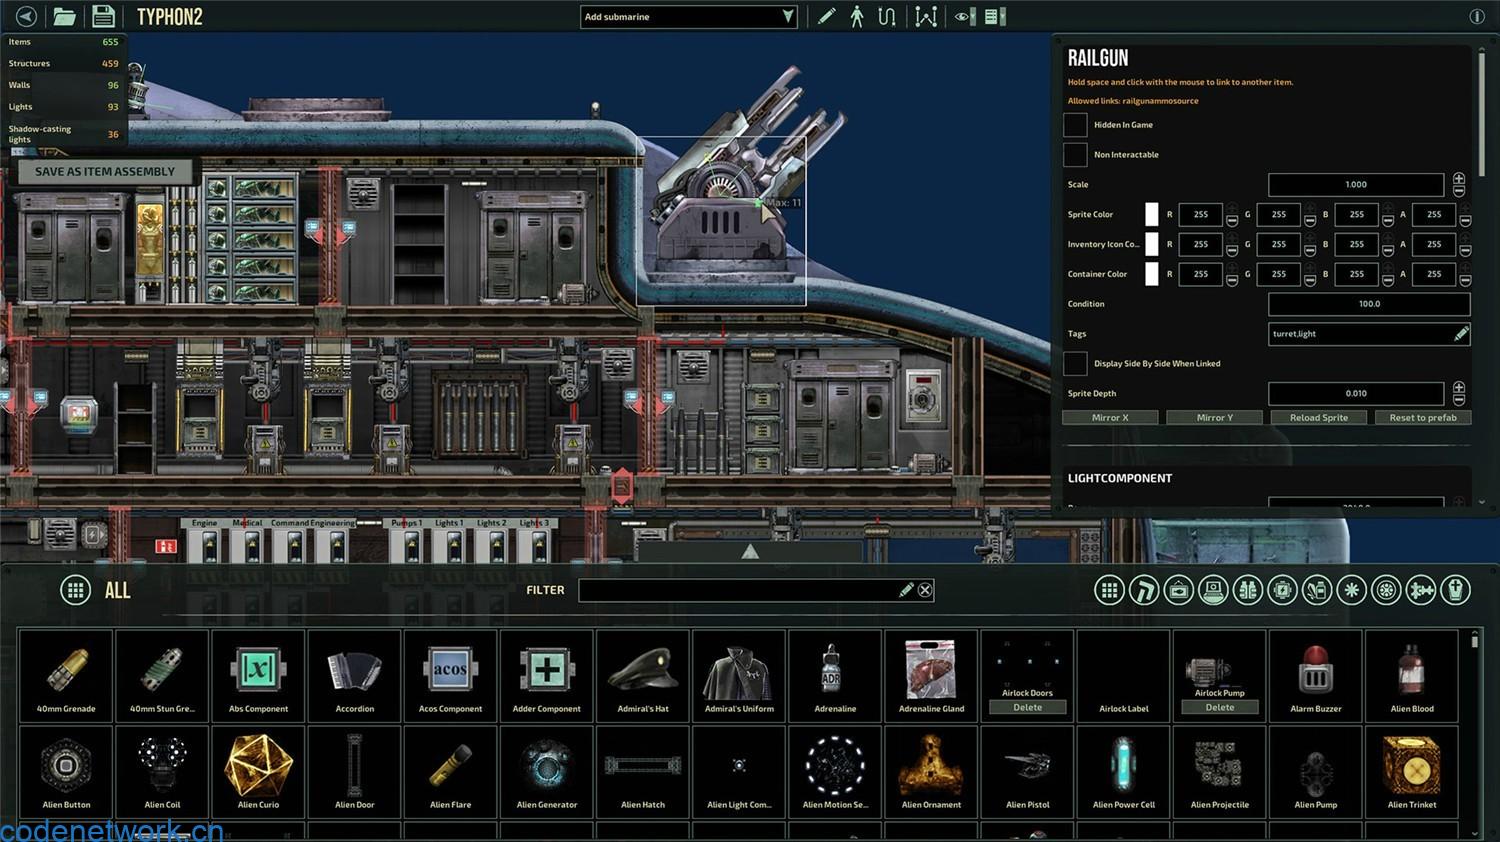The image size is (1500, 842).
Task: Filter by structure category angled beam icon
Action: [x=1144, y=590]
